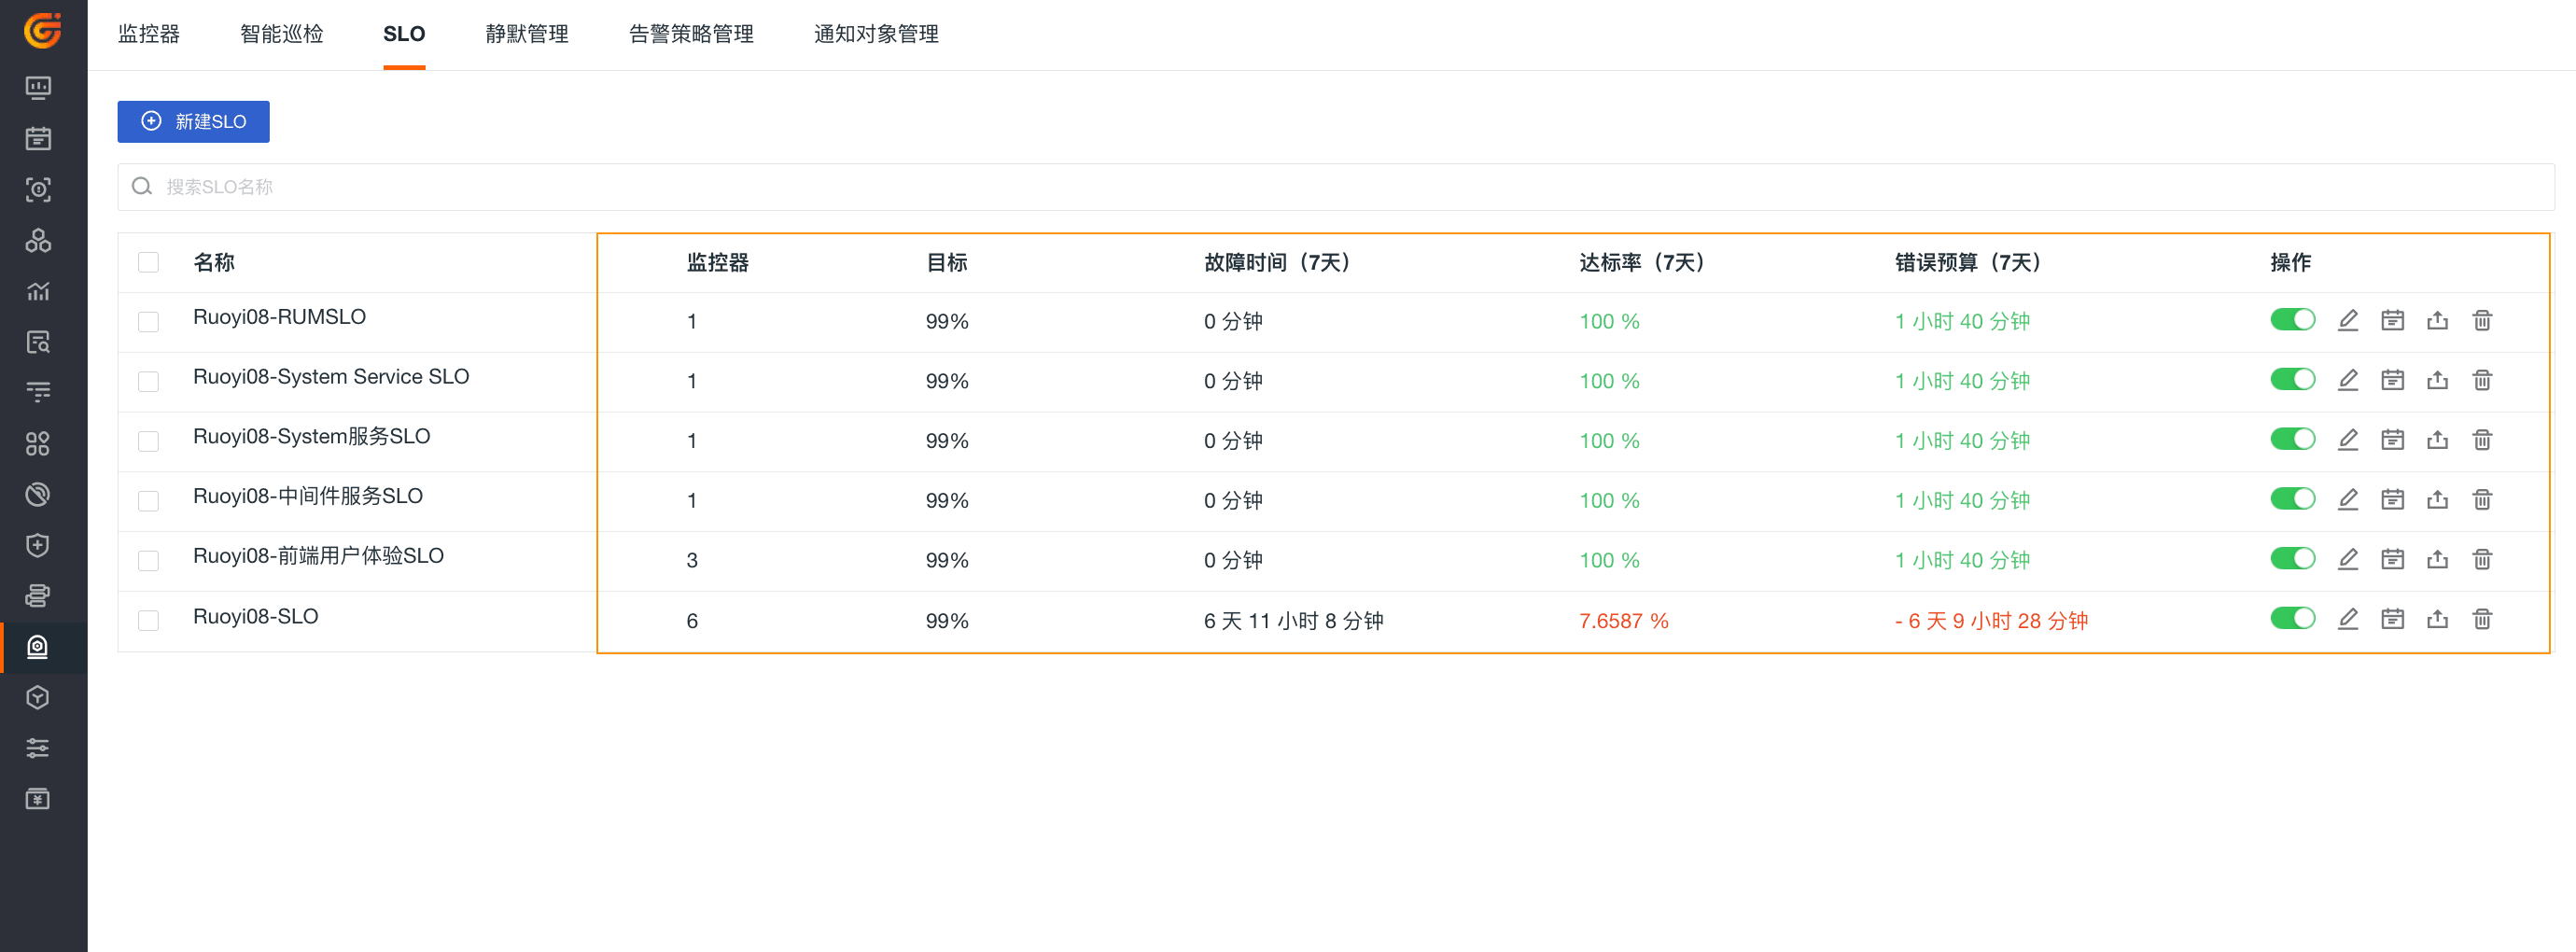Click the Guance logo icon
The width and height of the screenshot is (2576, 952).
(x=42, y=30)
